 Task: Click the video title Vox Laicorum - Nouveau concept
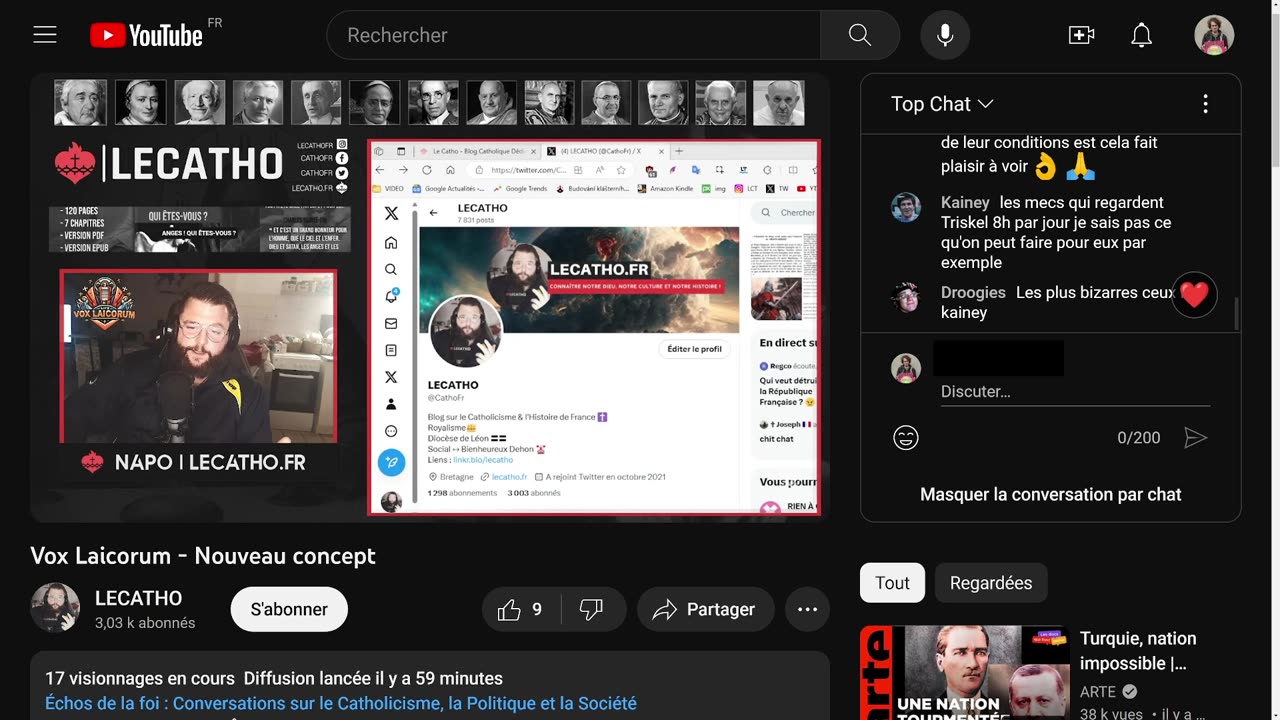click(x=203, y=556)
